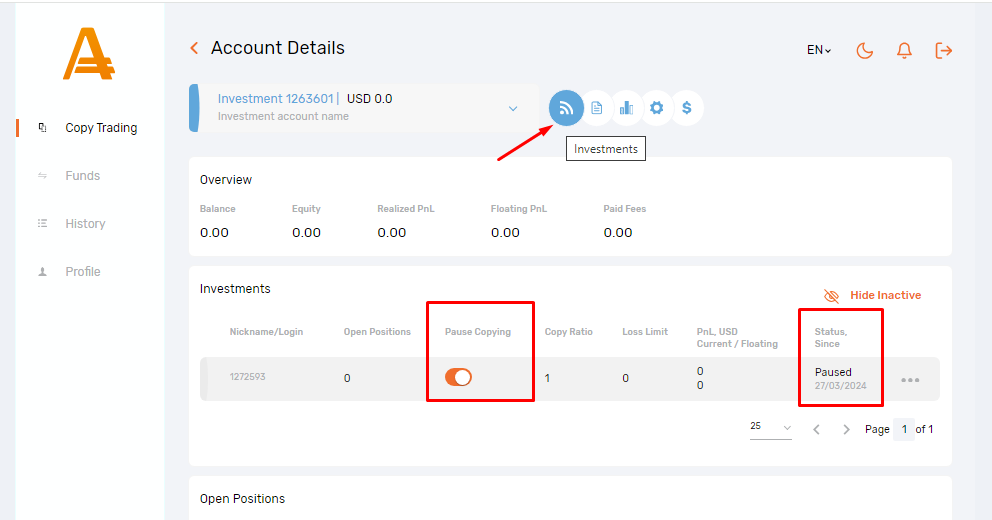The image size is (992, 520).
Task: Go to next page of investments
Action: pyautogui.click(x=846, y=429)
